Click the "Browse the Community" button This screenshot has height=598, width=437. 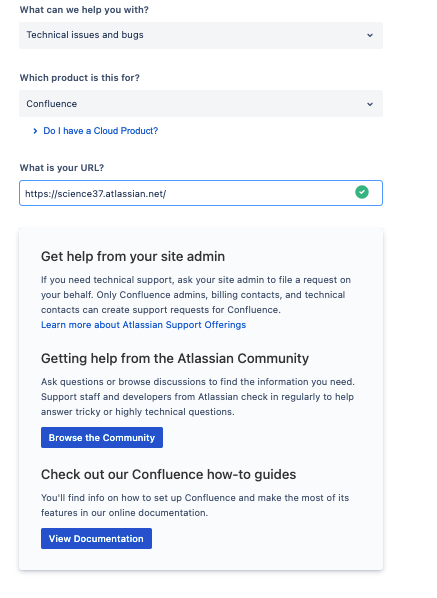coord(102,437)
